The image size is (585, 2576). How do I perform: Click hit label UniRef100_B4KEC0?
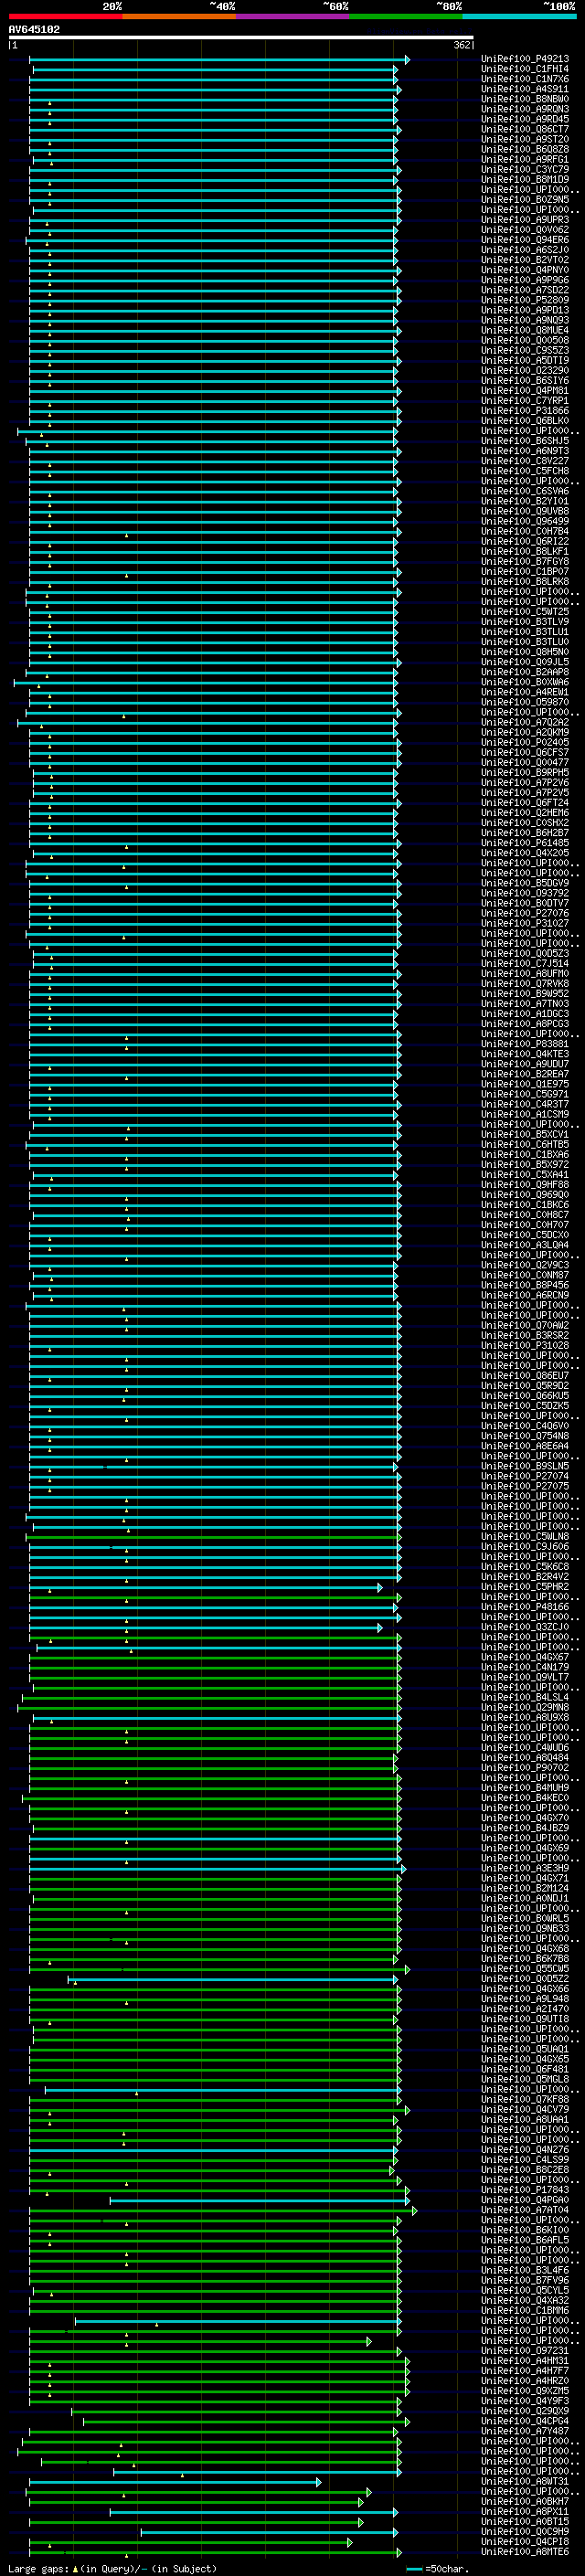[525, 1797]
